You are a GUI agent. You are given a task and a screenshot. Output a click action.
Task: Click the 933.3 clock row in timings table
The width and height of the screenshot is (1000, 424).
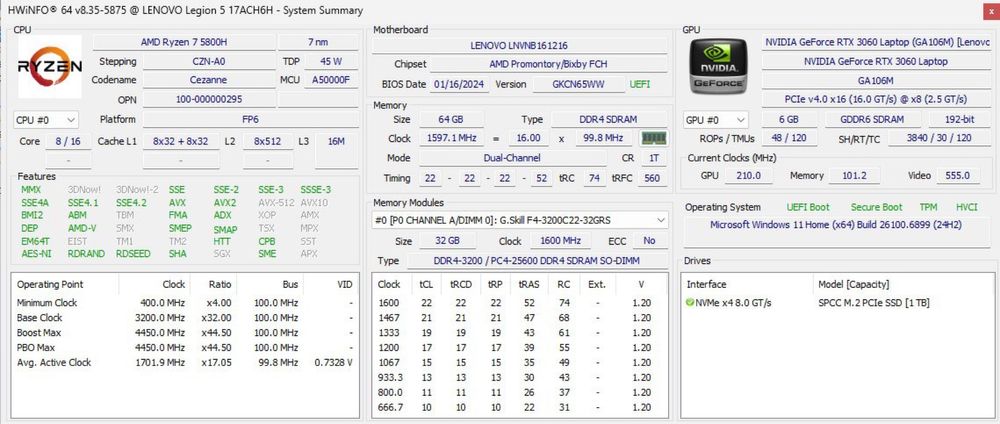click(x=520, y=377)
